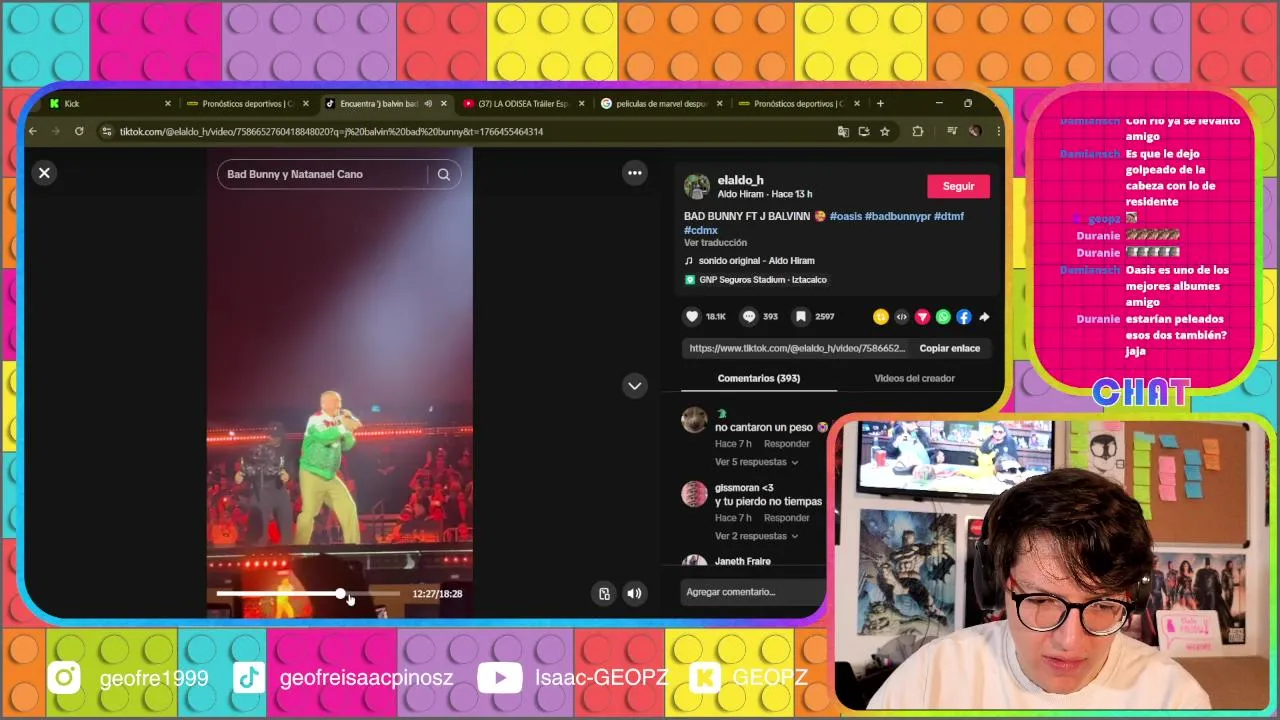The width and height of the screenshot is (1280, 720).
Task: Switch to the Kick browser tab
Action: 107,103
